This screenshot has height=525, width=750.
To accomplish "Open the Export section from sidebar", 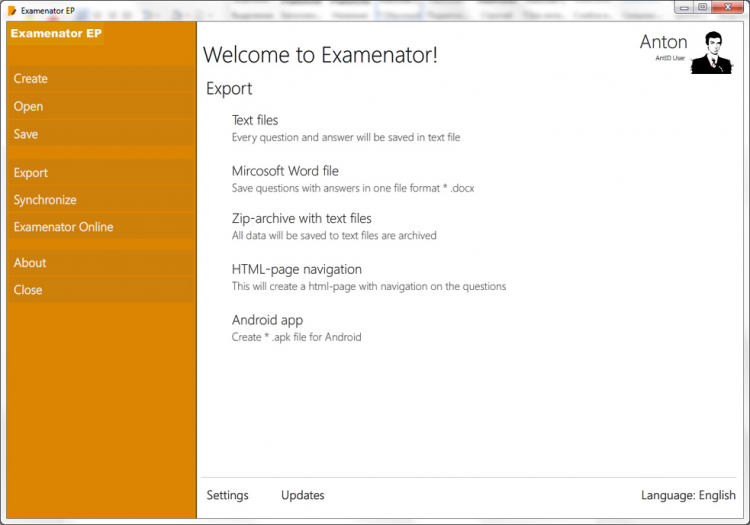I will point(100,173).
